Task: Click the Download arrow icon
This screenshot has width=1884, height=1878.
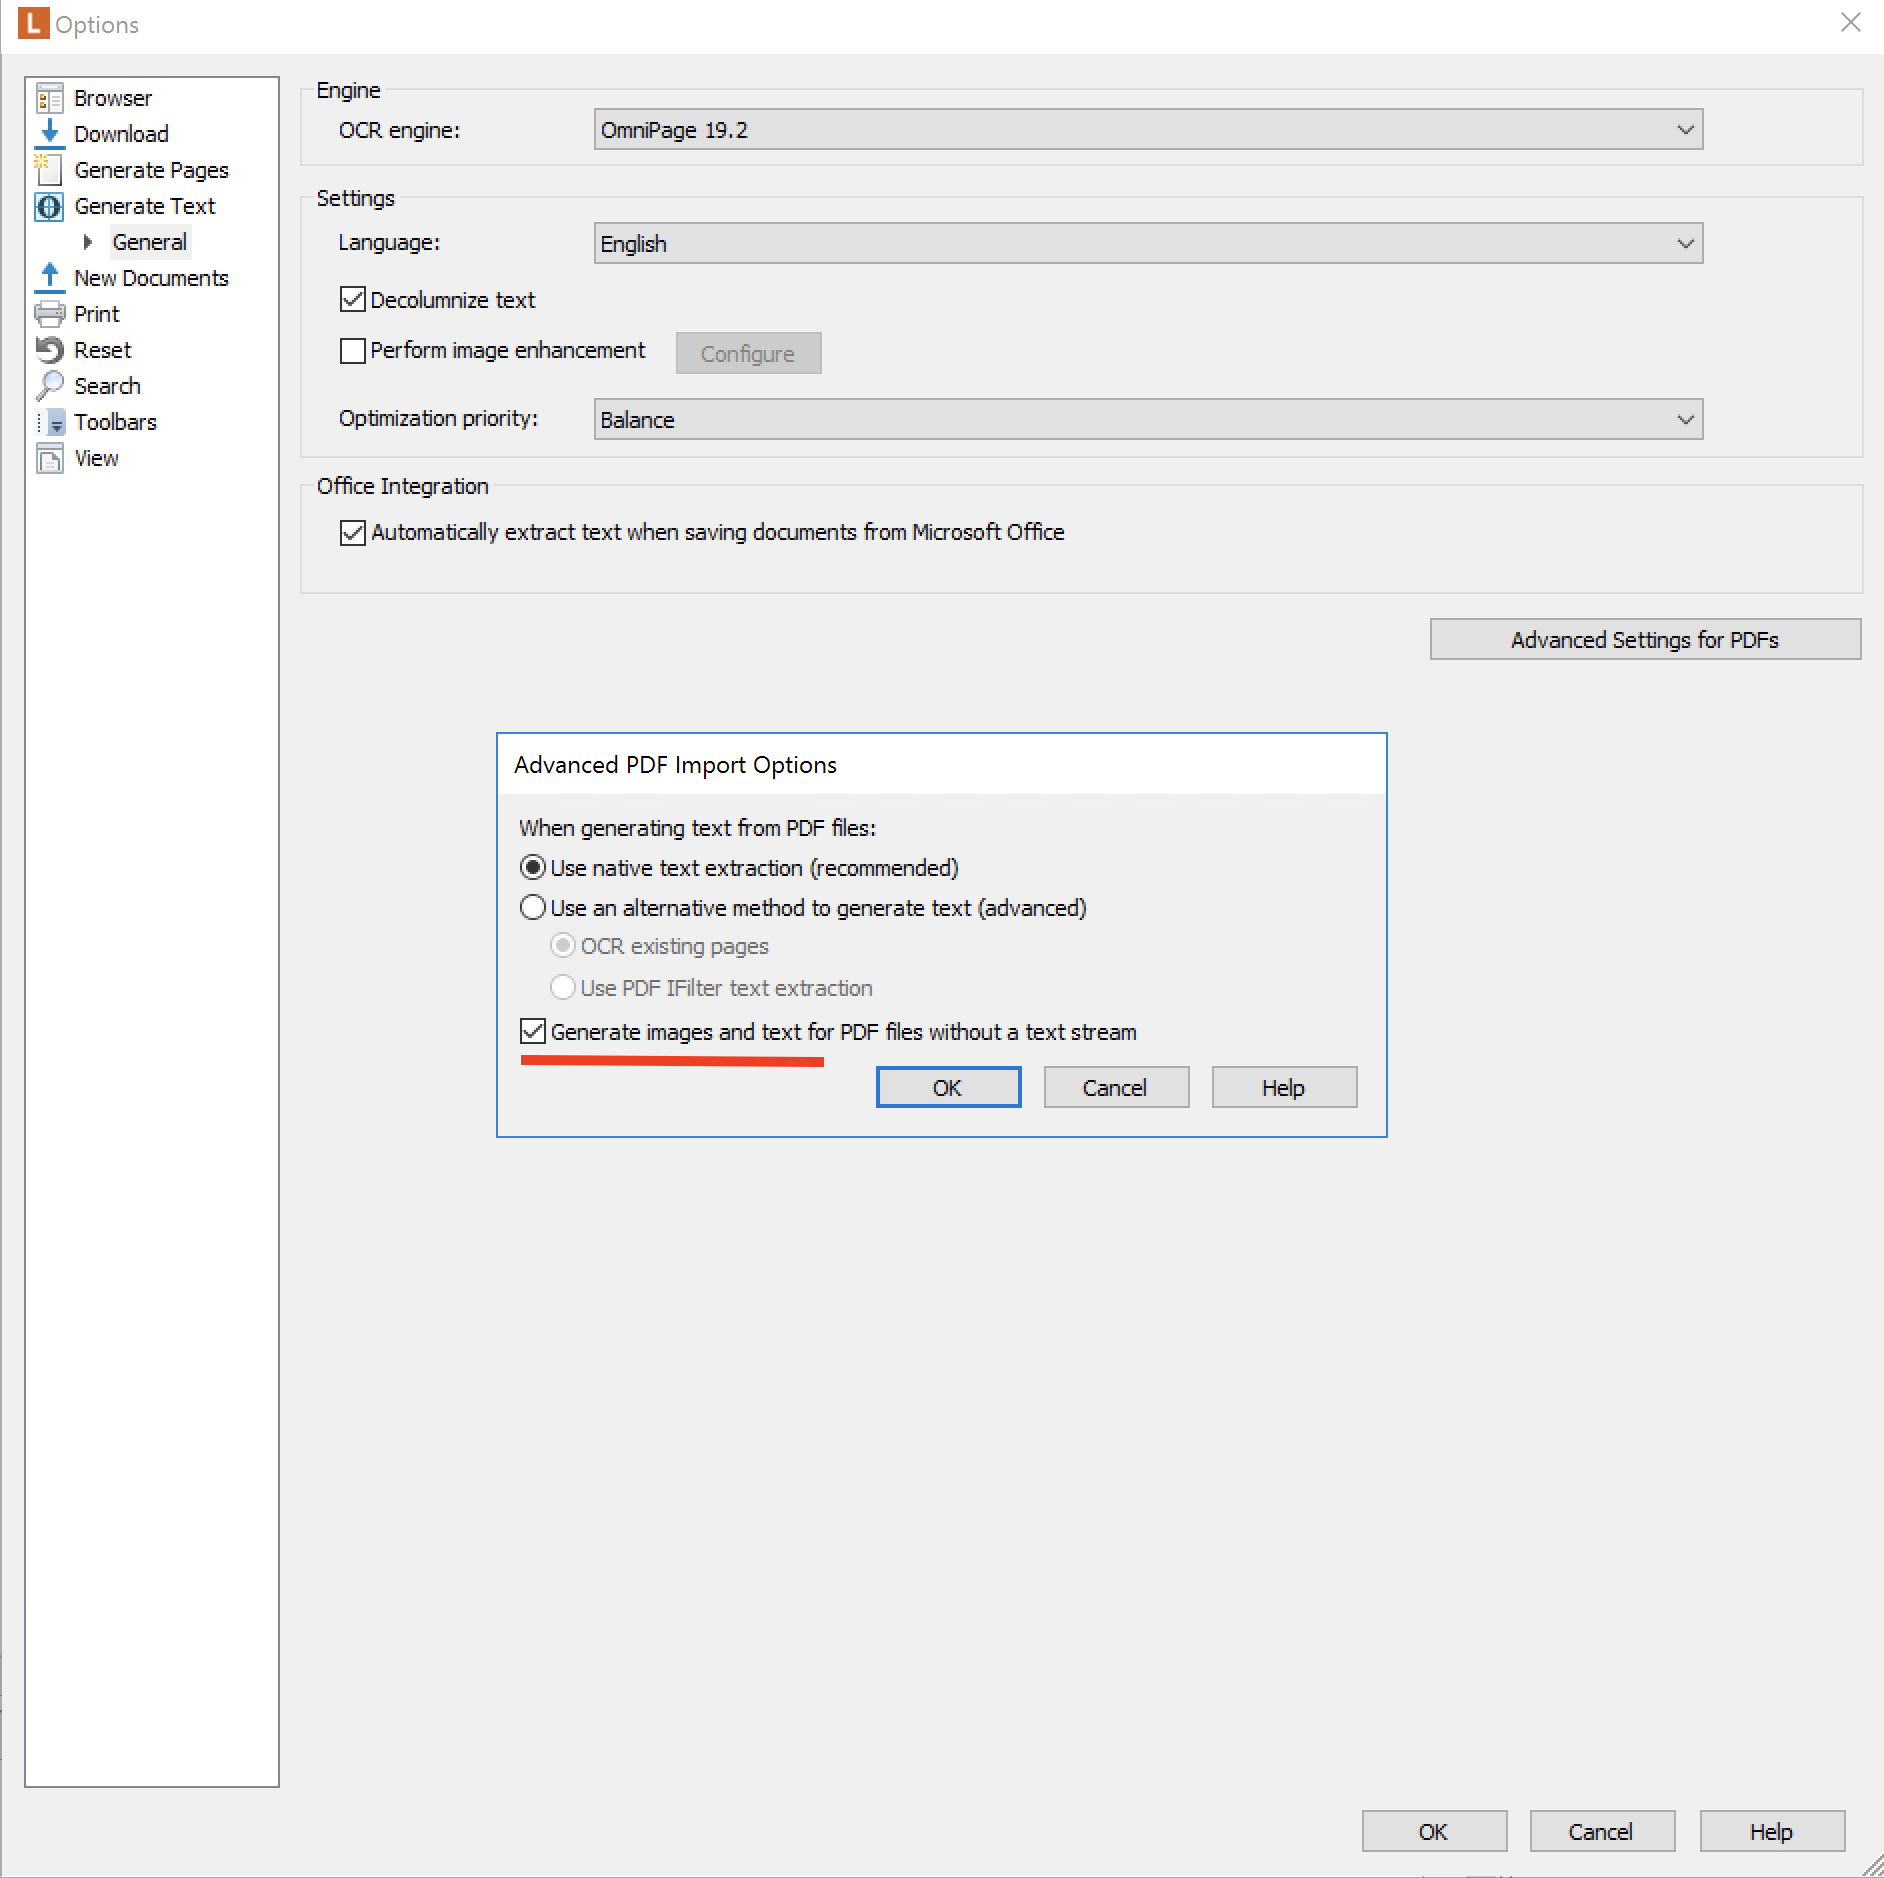Action: point(49,134)
